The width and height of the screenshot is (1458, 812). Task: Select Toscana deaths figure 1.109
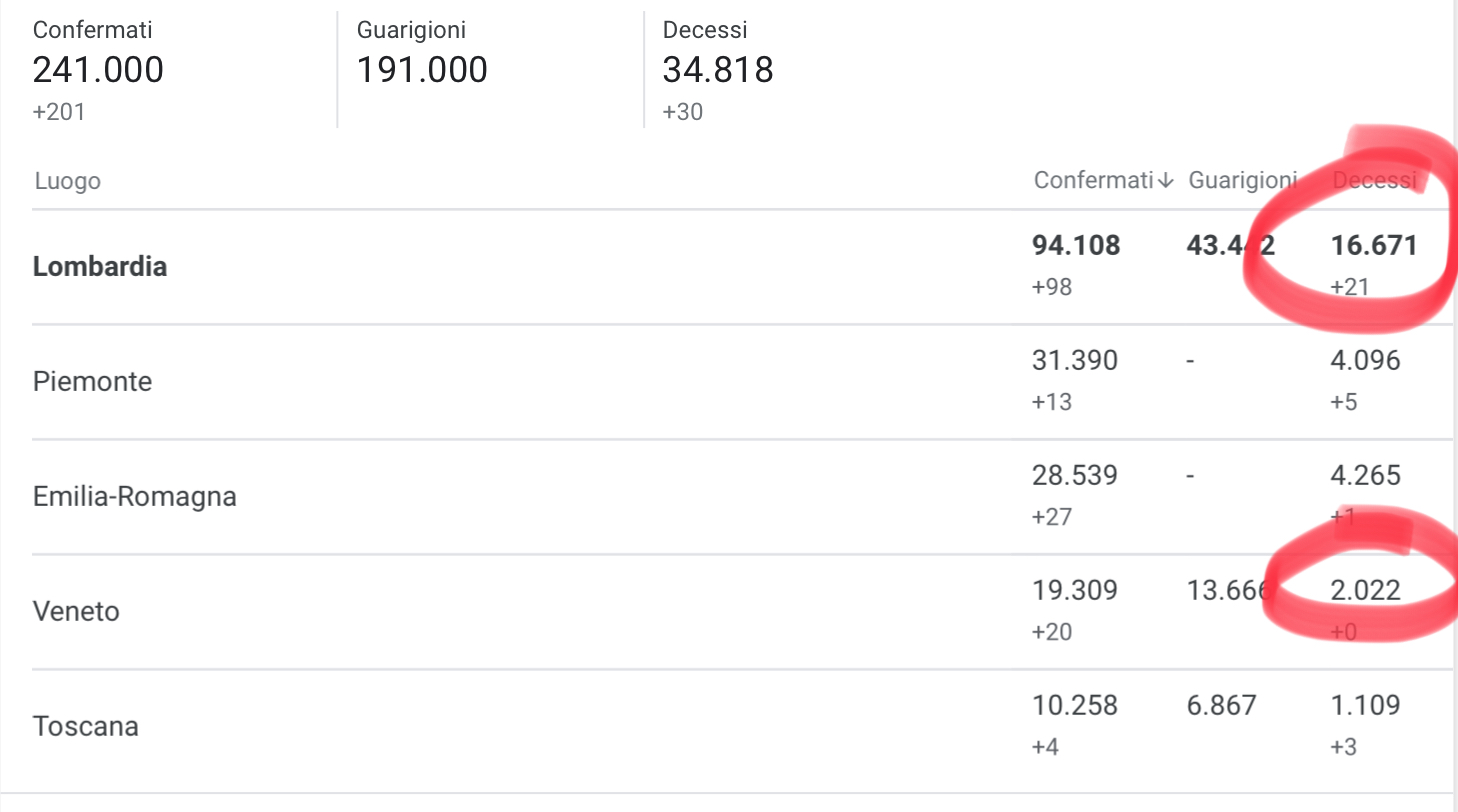click(1365, 705)
